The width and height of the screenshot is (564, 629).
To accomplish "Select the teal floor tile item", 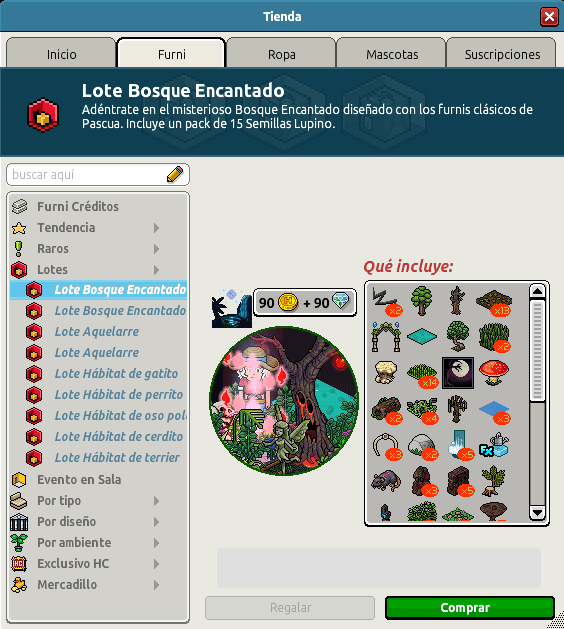I will click(x=422, y=336).
